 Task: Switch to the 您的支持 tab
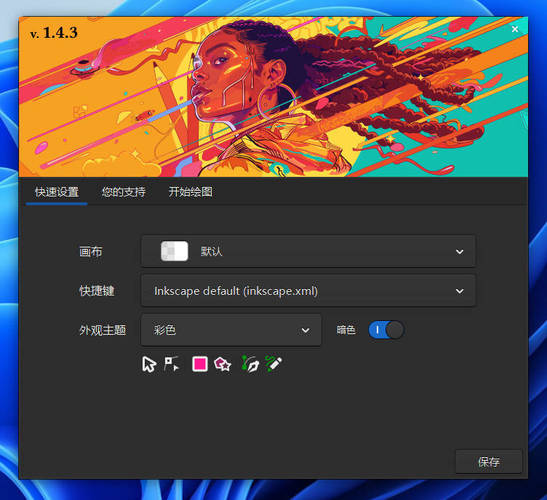point(123,192)
